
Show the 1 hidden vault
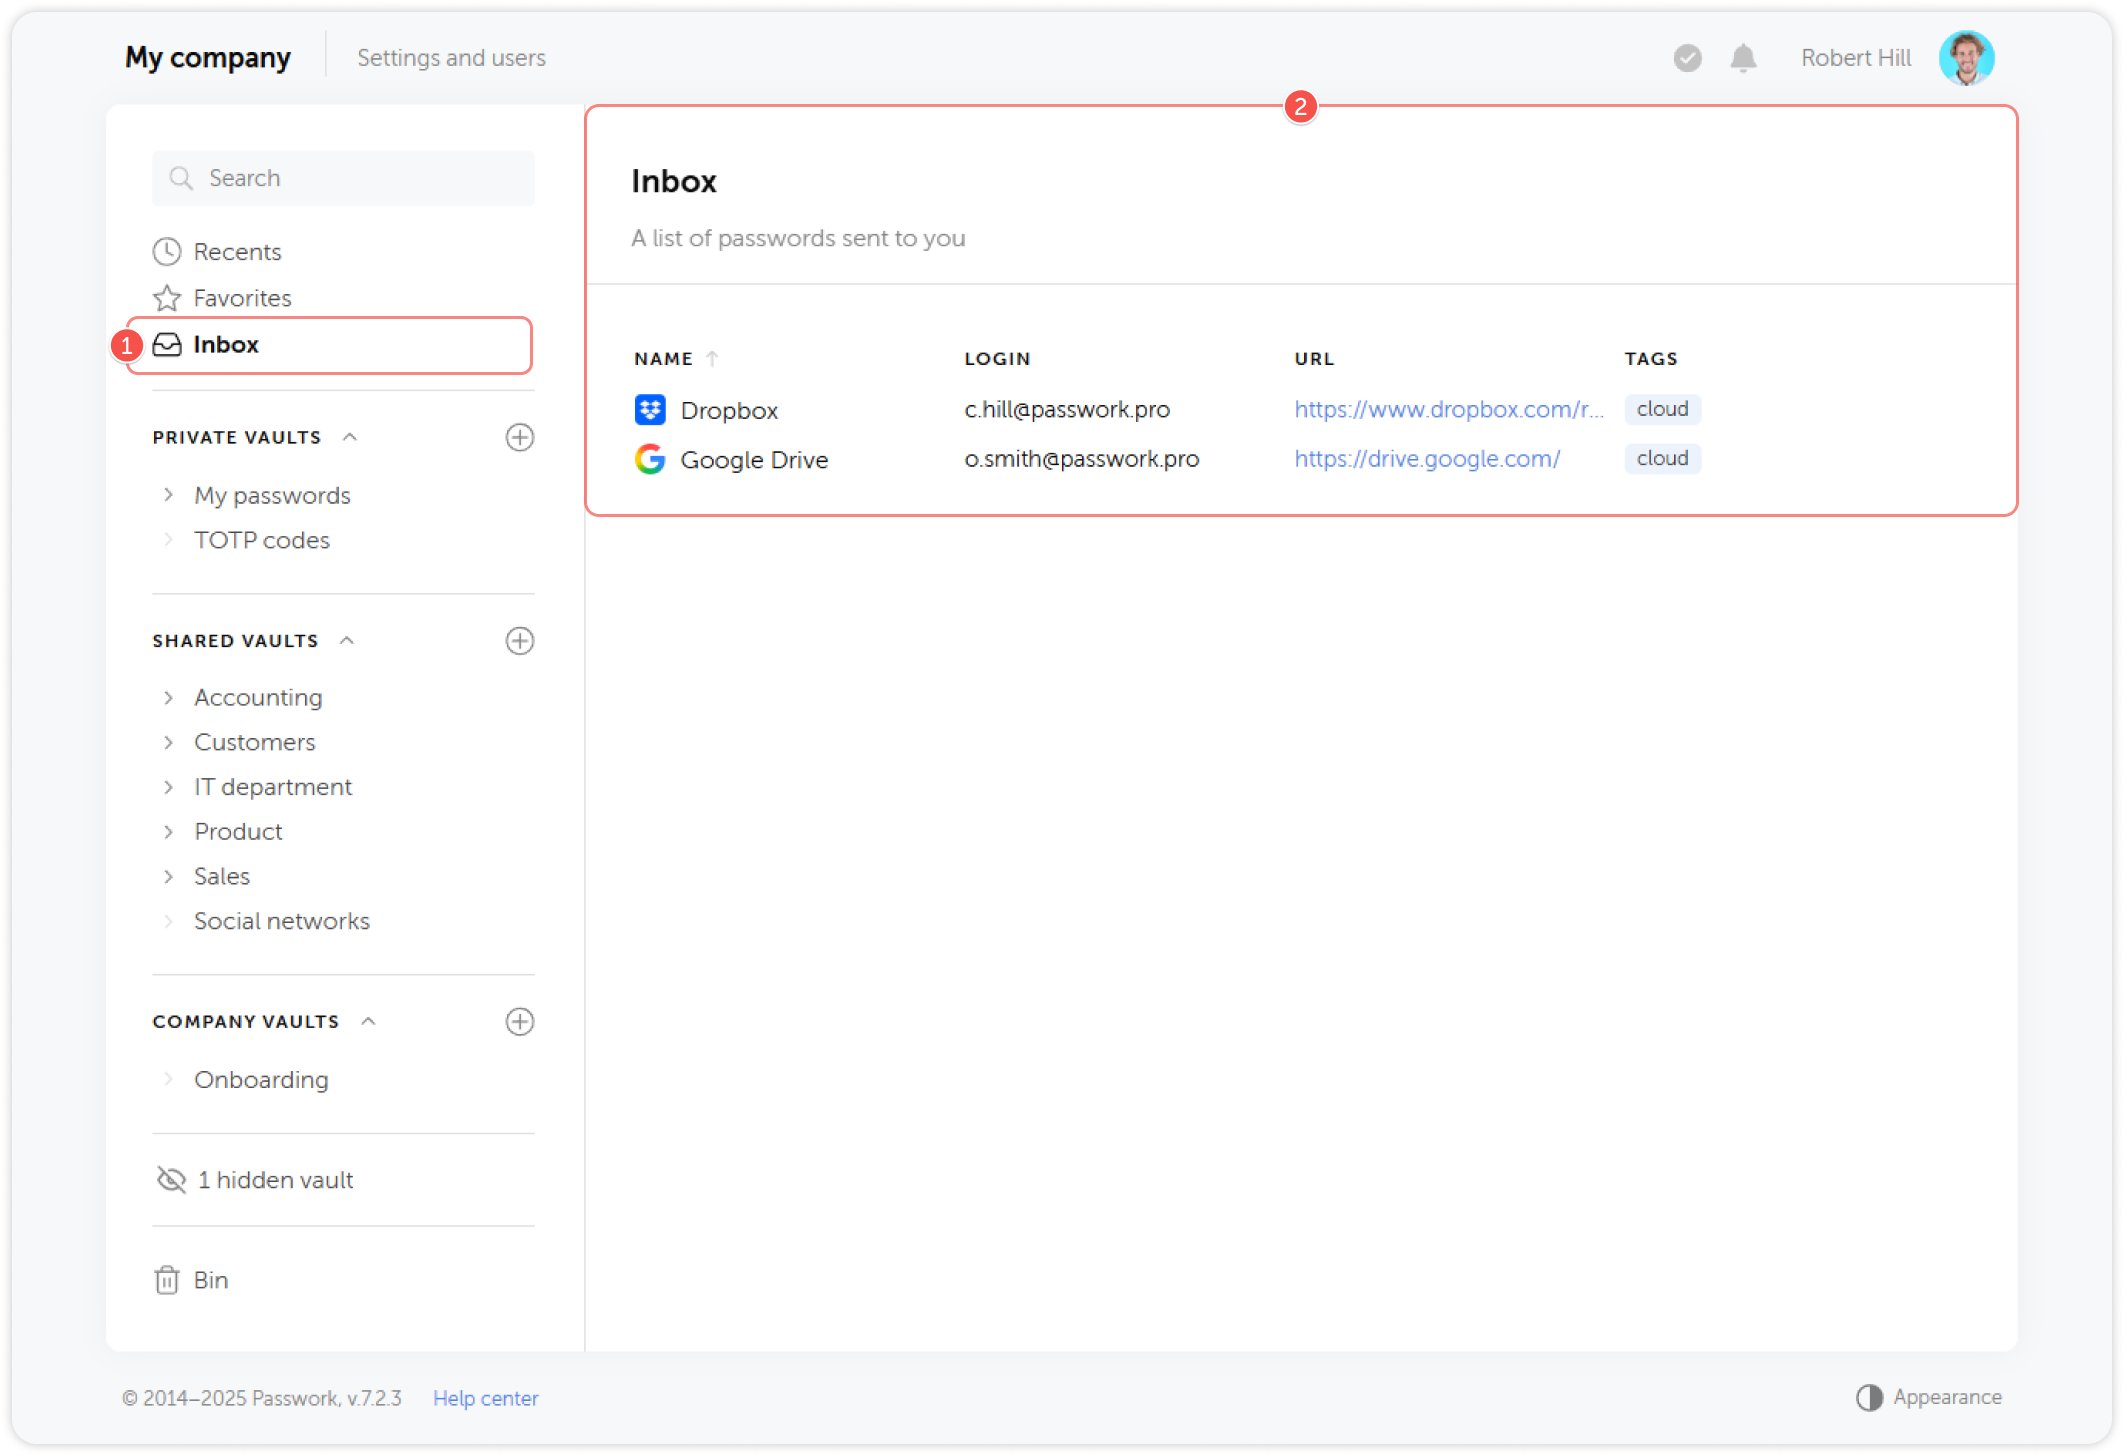click(273, 1180)
